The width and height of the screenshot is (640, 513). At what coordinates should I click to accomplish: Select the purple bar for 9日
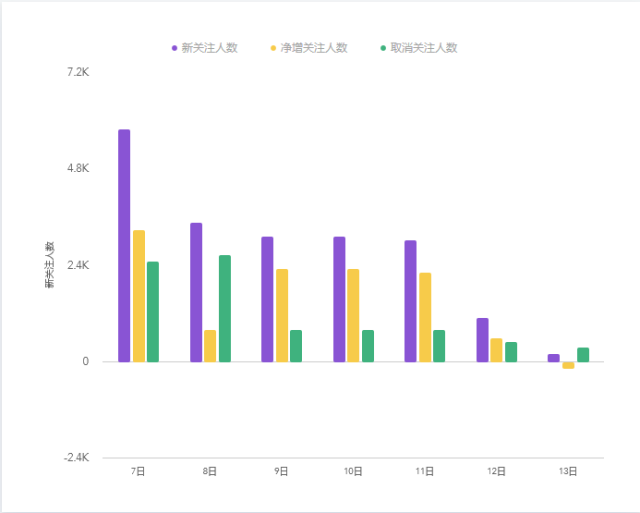[x=267, y=299]
